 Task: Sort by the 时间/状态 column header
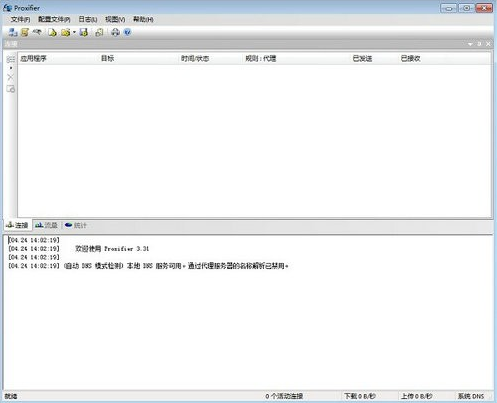point(195,59)
